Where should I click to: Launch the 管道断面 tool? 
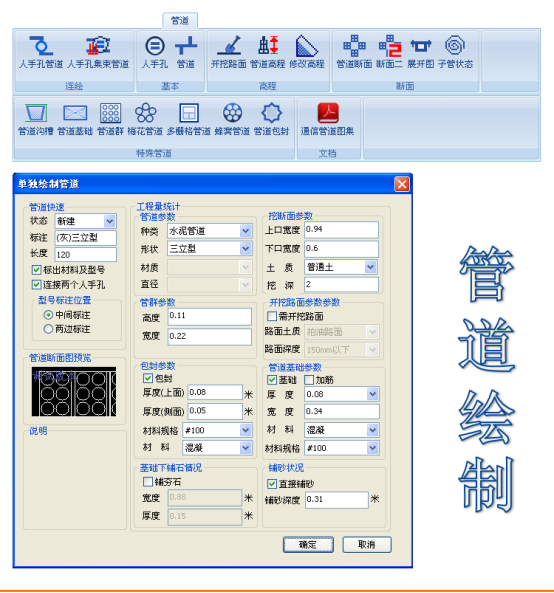pyautogui.click(x=354, y=45)
